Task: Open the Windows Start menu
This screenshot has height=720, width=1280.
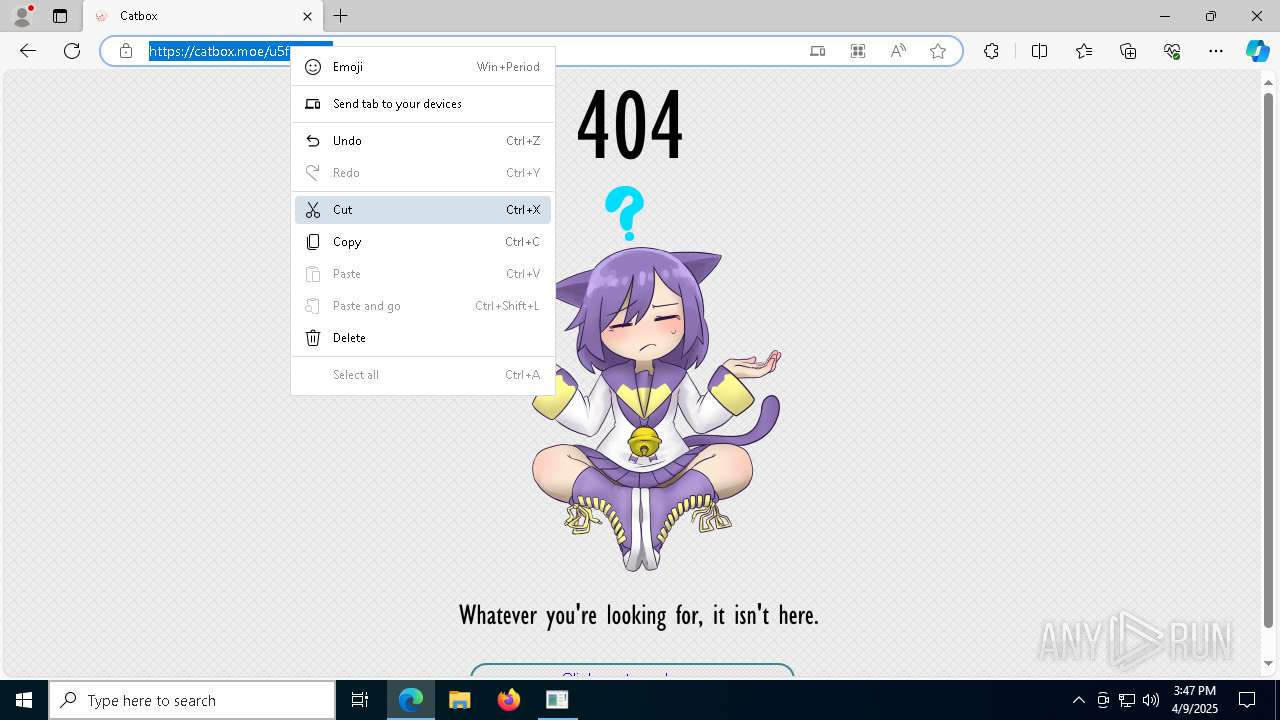Action: tap(24, 700)
